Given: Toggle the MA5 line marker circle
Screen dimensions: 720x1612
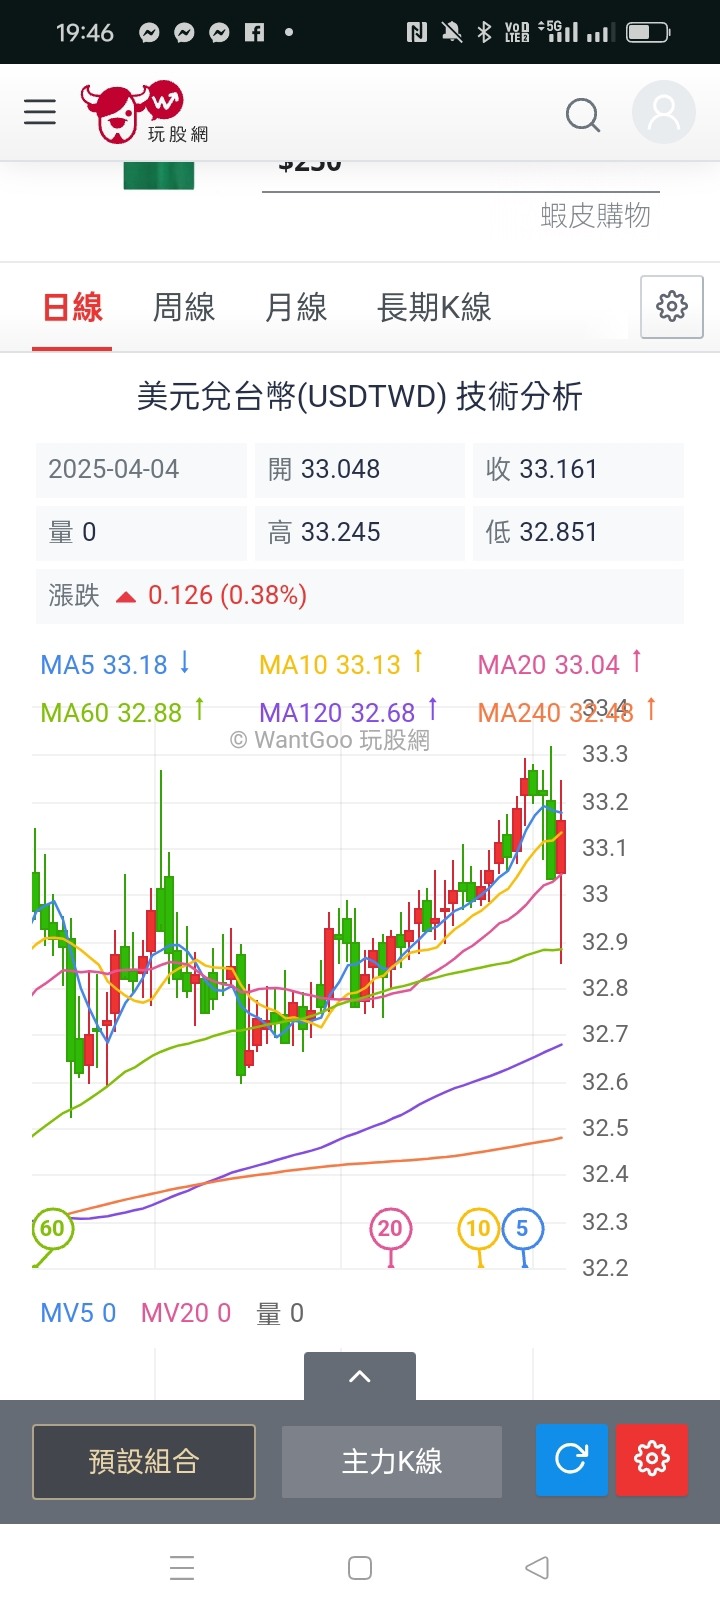Looking at the screenshot, I should tap(522, 1228).
